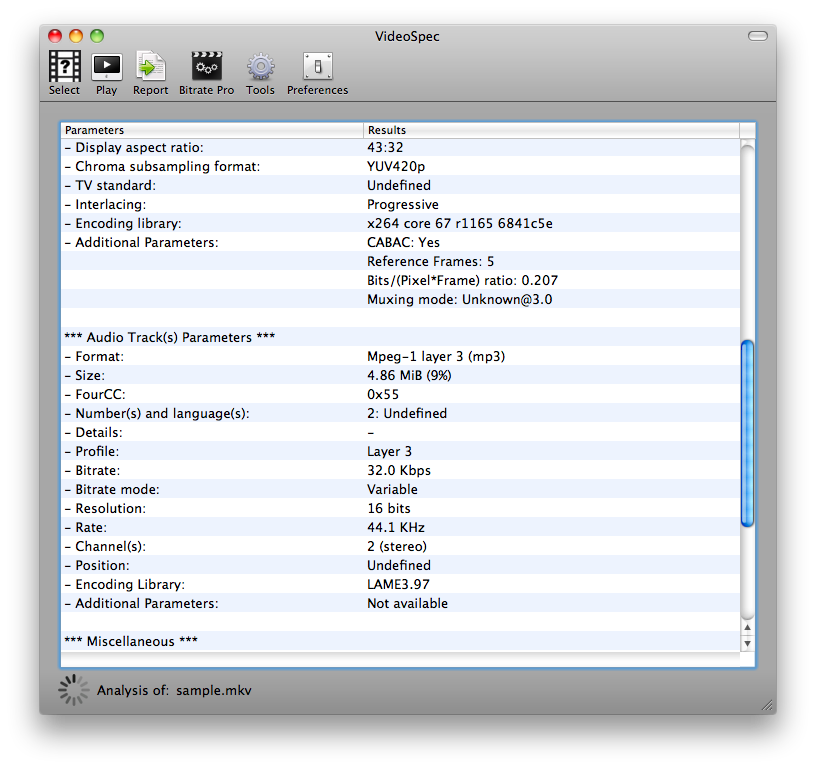816x769 pixels.
Task: Click the 44.1 KHz value
Action: 396,527
